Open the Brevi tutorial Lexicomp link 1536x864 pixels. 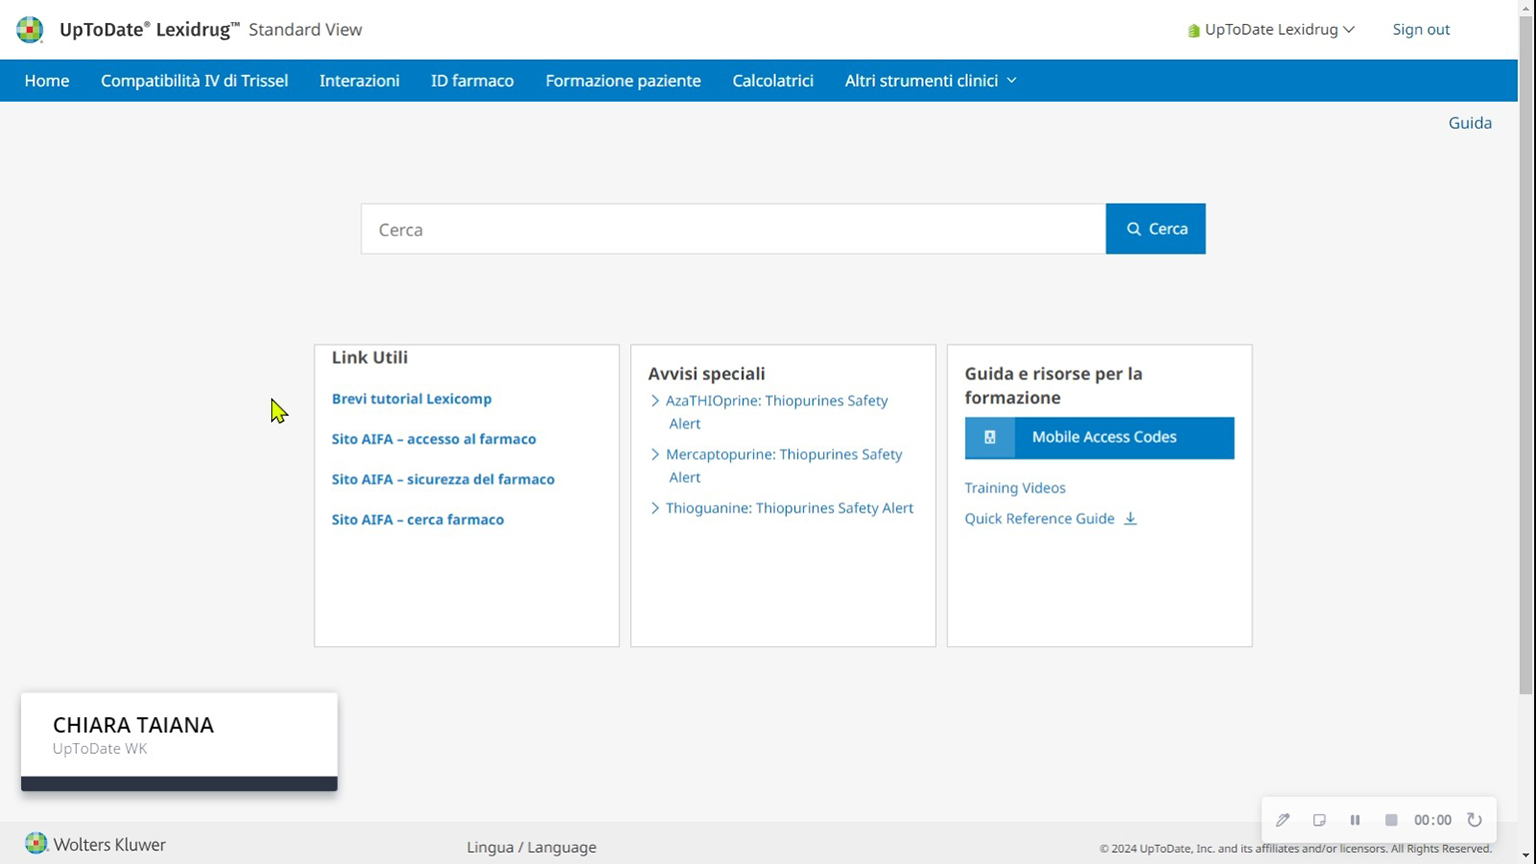point(411,399)
